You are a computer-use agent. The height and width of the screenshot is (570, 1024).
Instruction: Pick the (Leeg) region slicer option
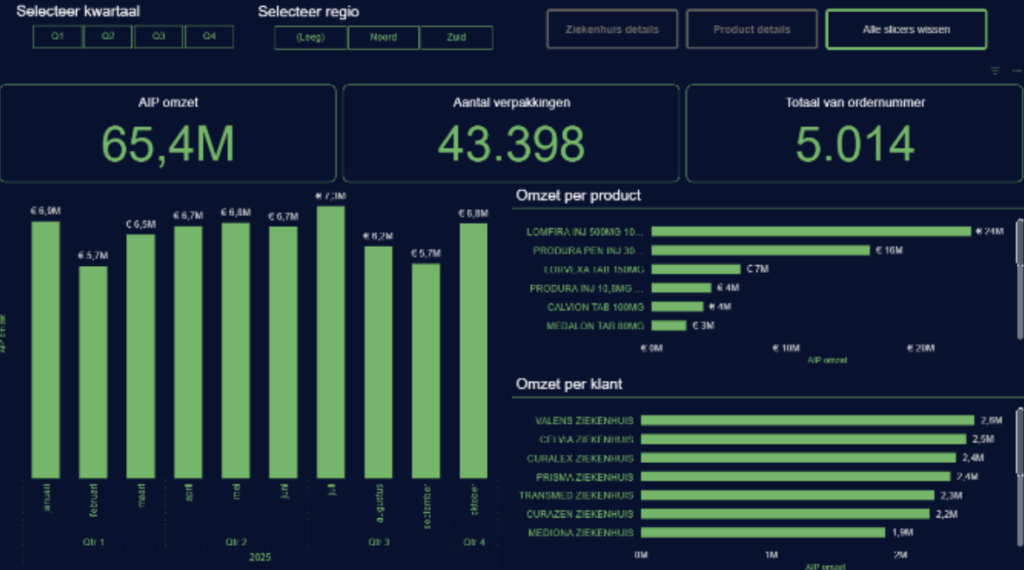pos(311,38)
